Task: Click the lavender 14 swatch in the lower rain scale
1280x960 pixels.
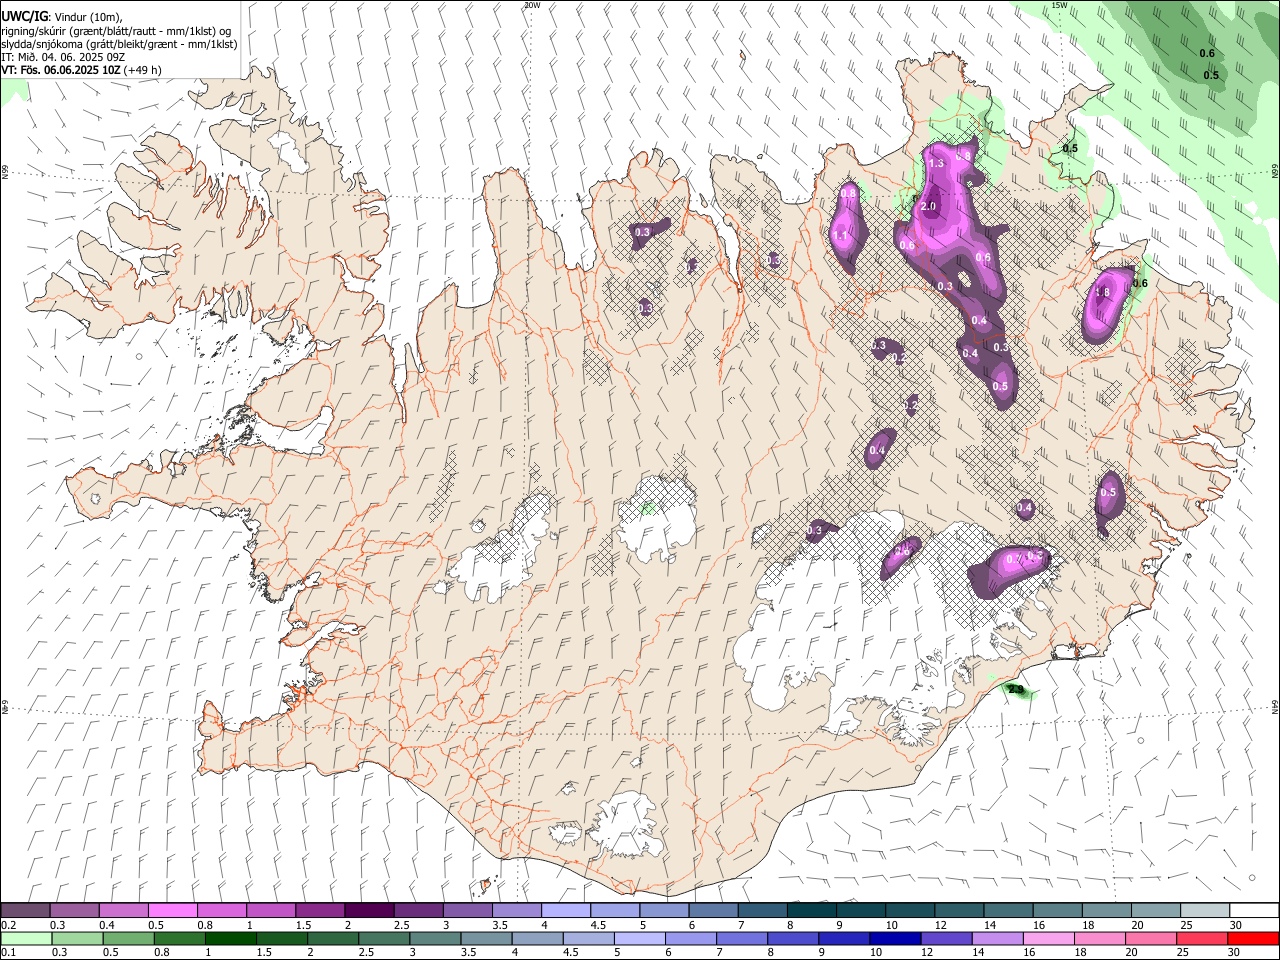Action: [997, 938]
